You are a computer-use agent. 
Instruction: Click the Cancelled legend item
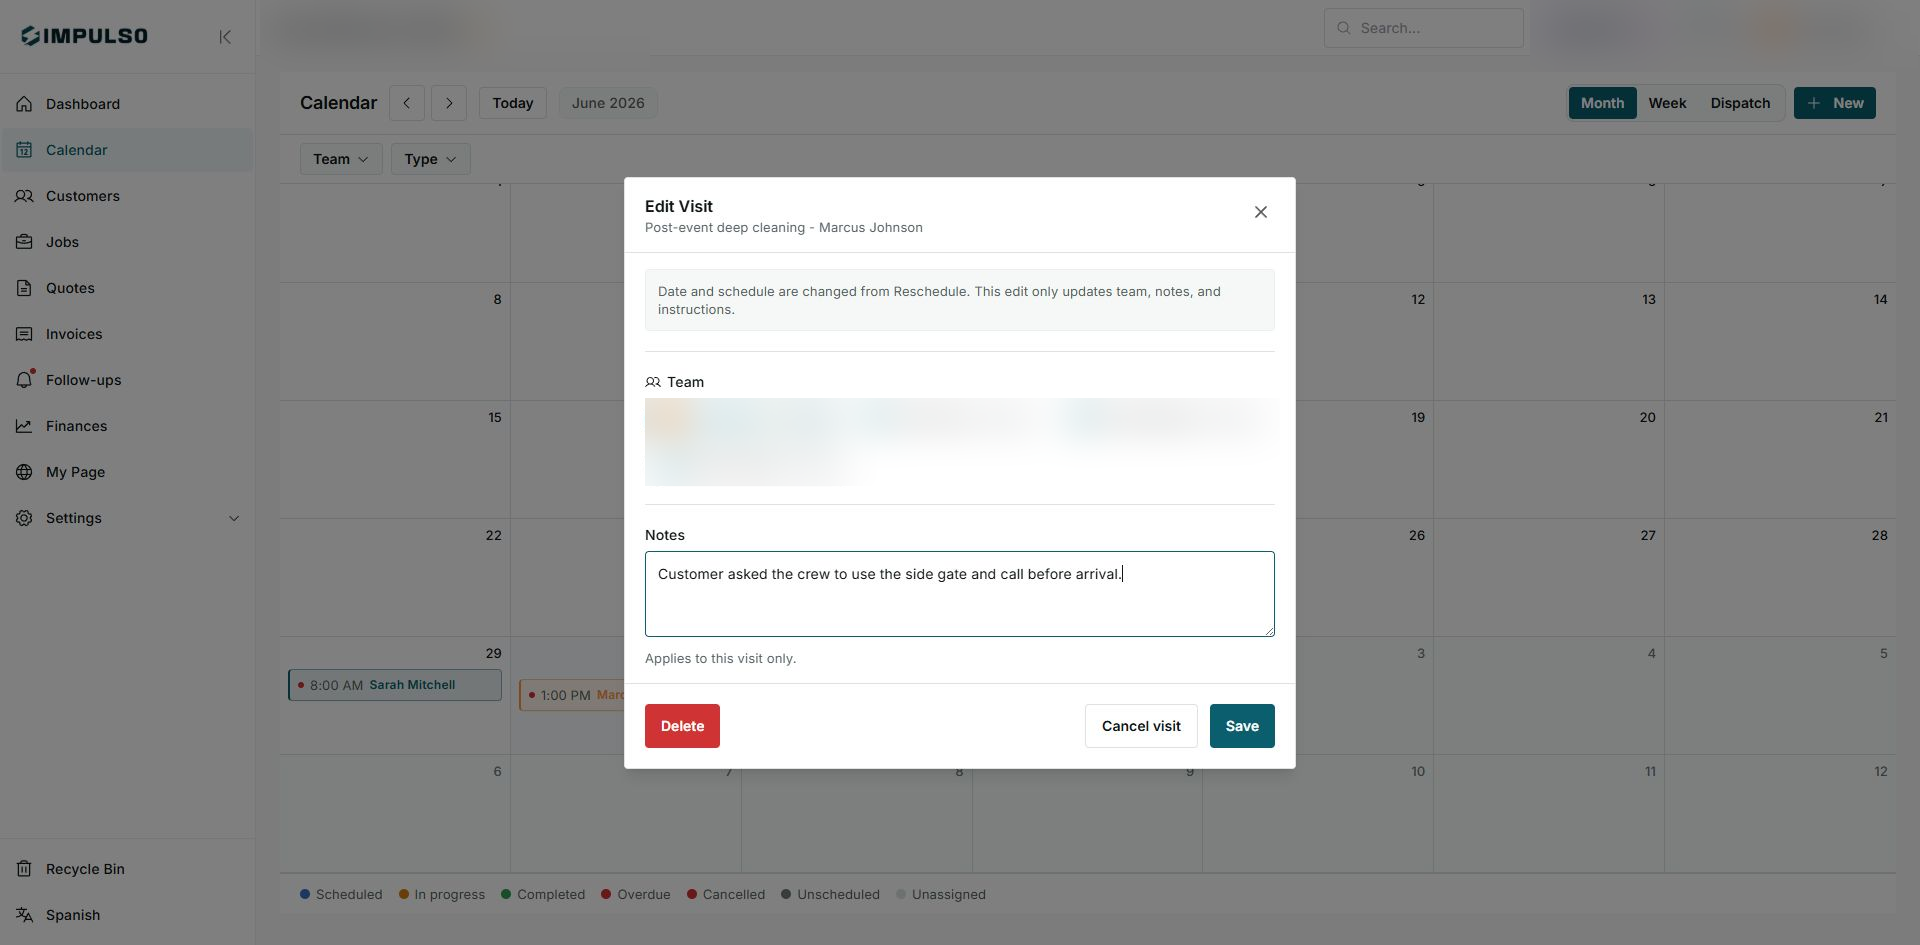(x=726, y=895)
